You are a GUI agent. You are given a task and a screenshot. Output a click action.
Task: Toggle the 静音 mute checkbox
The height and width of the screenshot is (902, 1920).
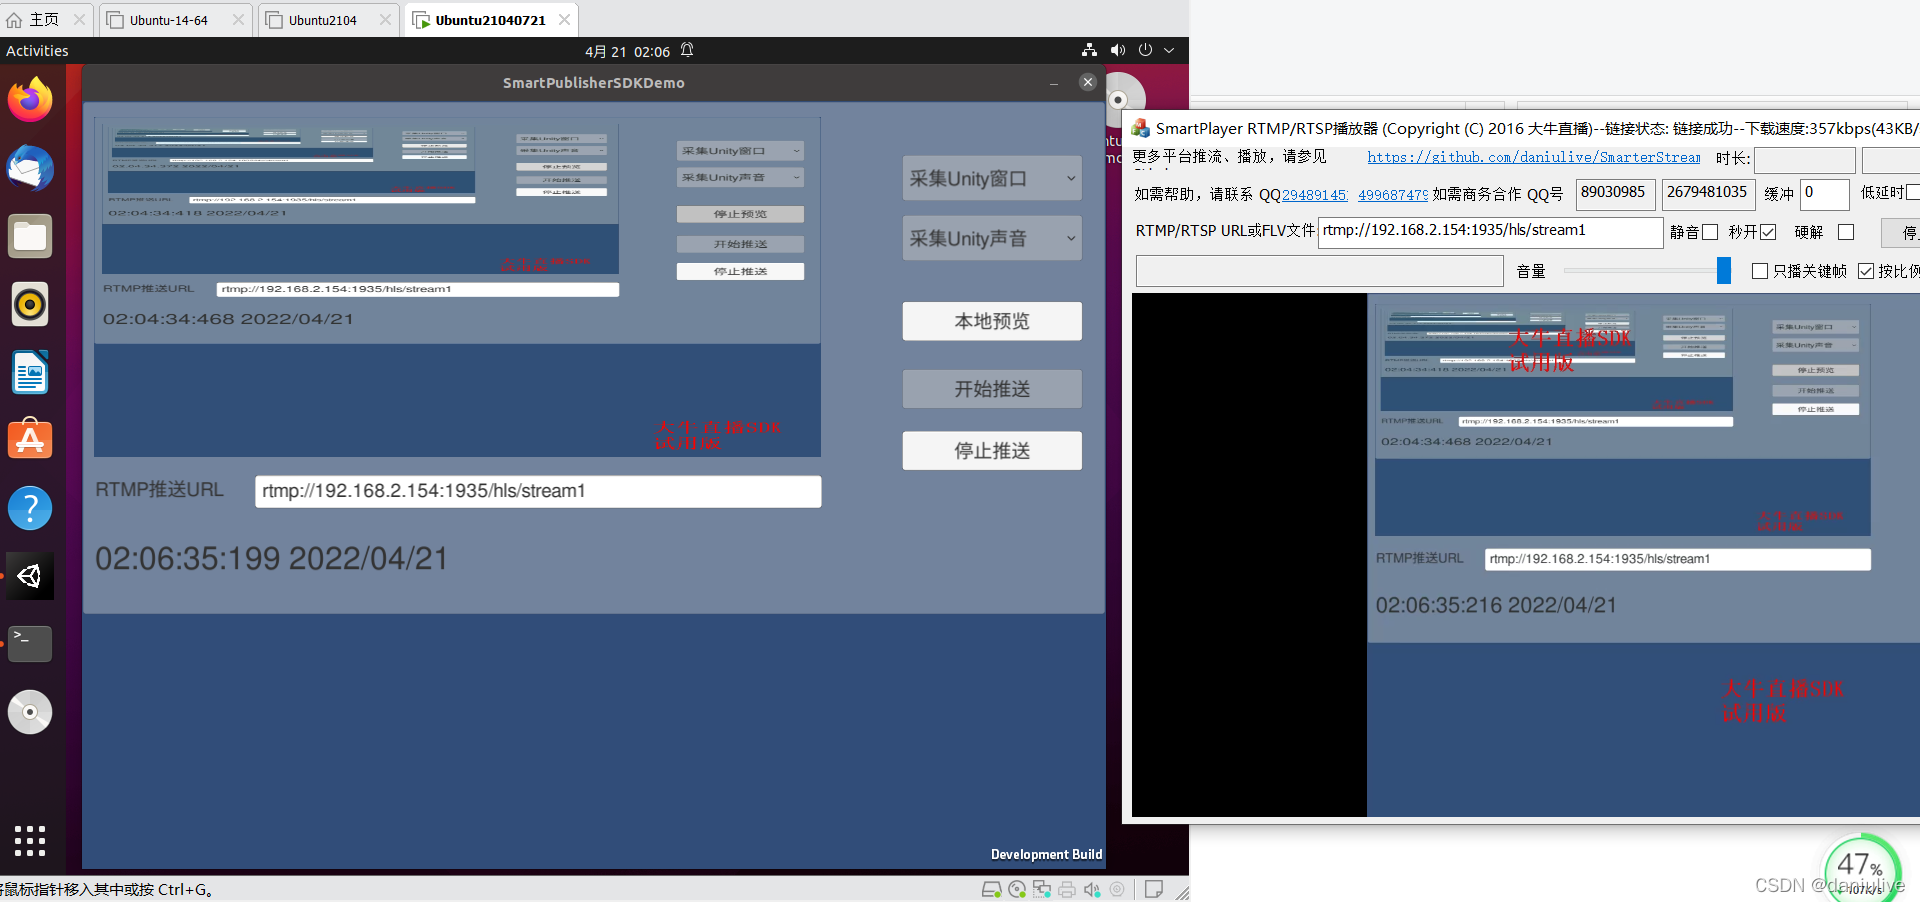[1710, 232]
